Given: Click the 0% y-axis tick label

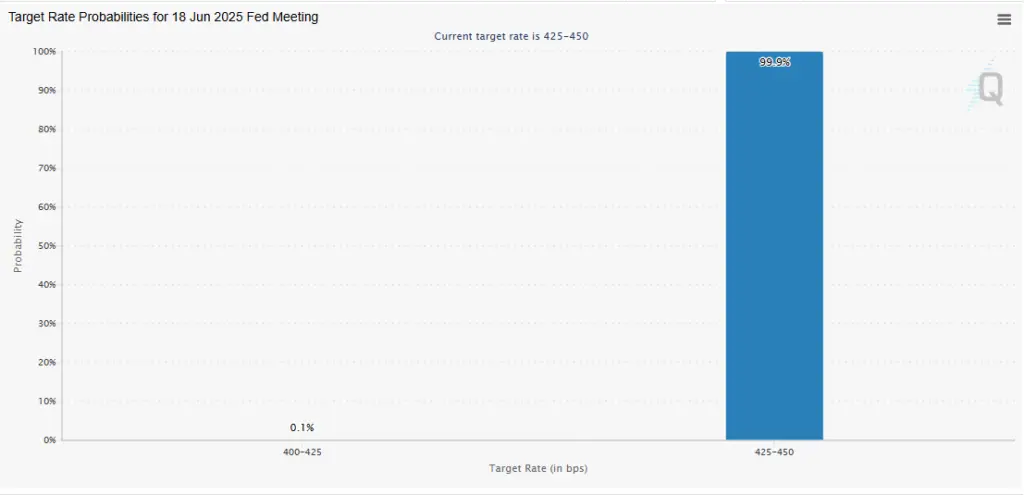Looking at the screenshot, I should click(48, 440).
